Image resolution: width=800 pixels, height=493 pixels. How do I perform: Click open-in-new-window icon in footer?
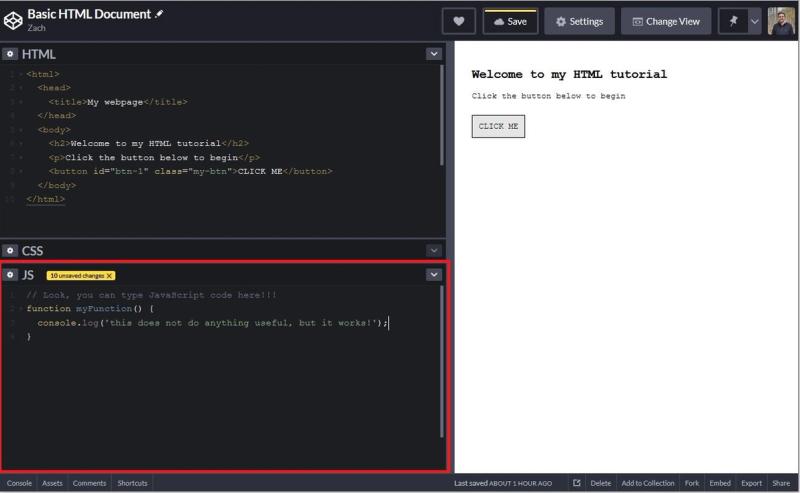[577, 483]
